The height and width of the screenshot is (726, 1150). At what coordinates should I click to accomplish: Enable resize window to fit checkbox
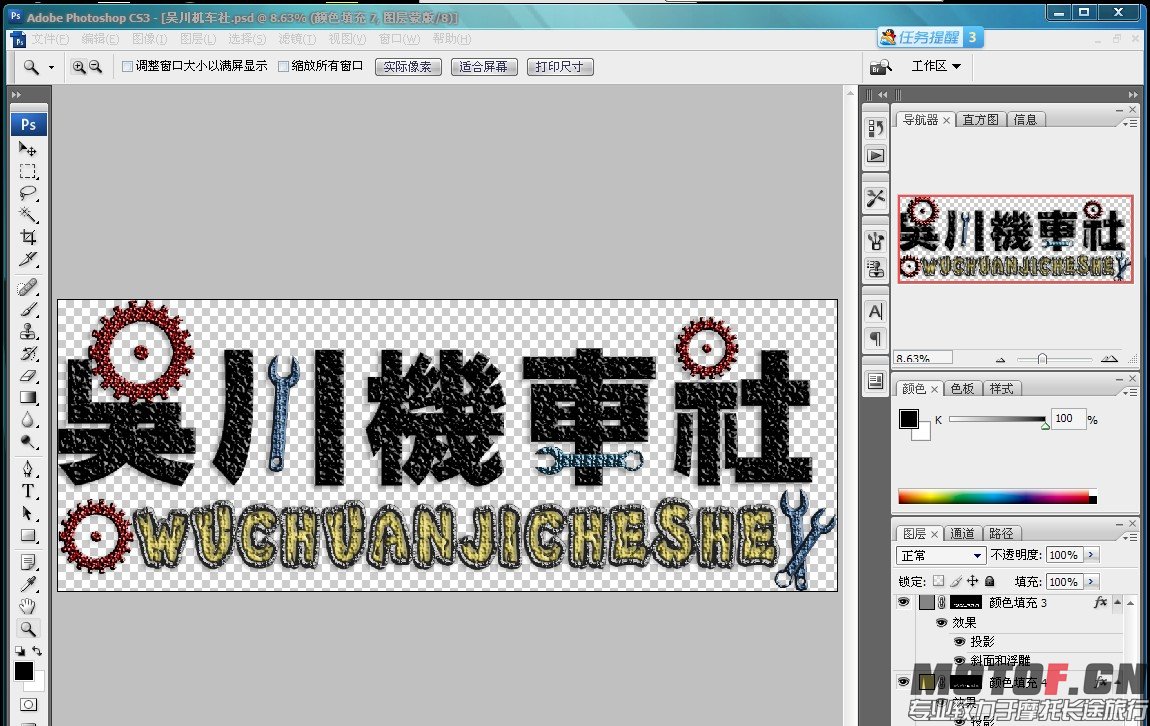[x=128, y=67]
